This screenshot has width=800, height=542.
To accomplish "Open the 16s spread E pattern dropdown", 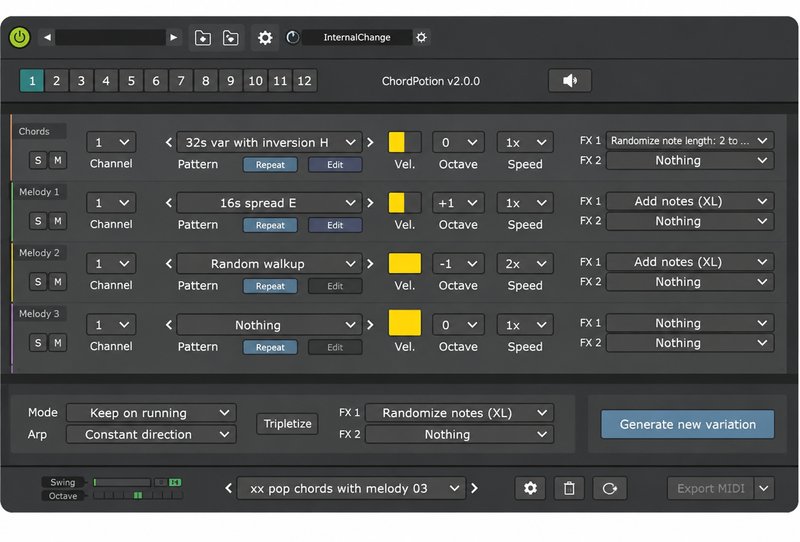I will click(x=269, y=203).
